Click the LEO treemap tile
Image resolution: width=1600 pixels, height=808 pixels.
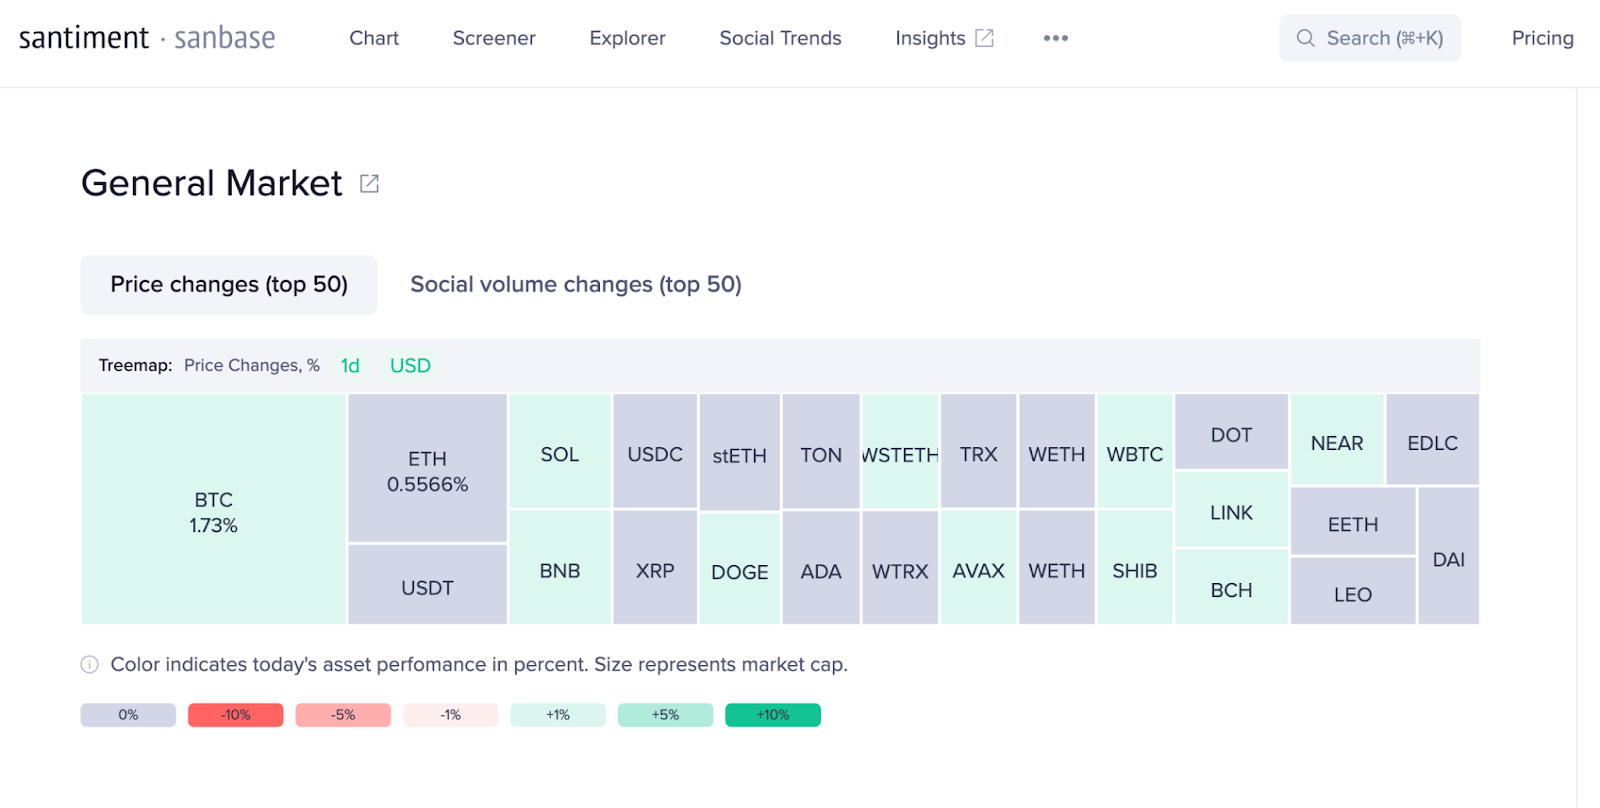[1353, 591]
